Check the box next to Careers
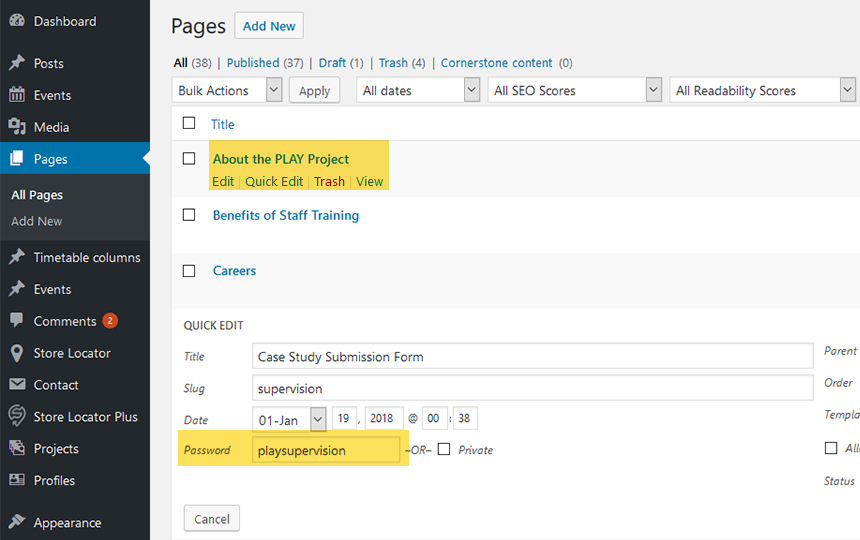This screenshot has width=860, height=540. pyautogui.click(x=189, y=271)
